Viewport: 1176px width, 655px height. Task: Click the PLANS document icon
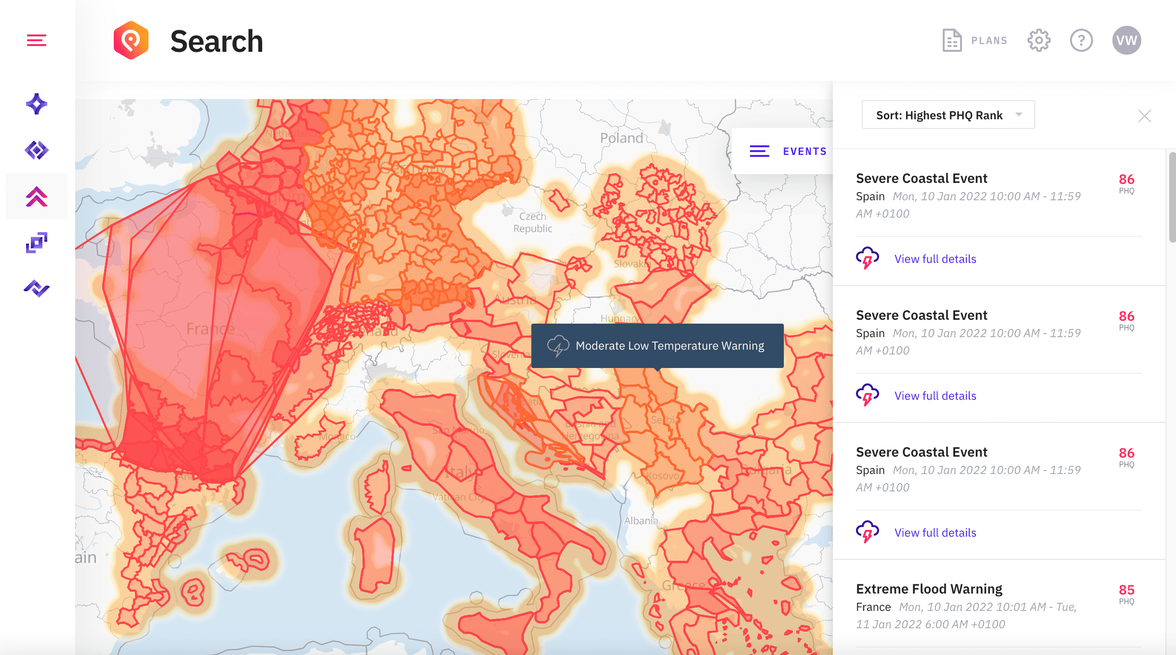point(952,40)
